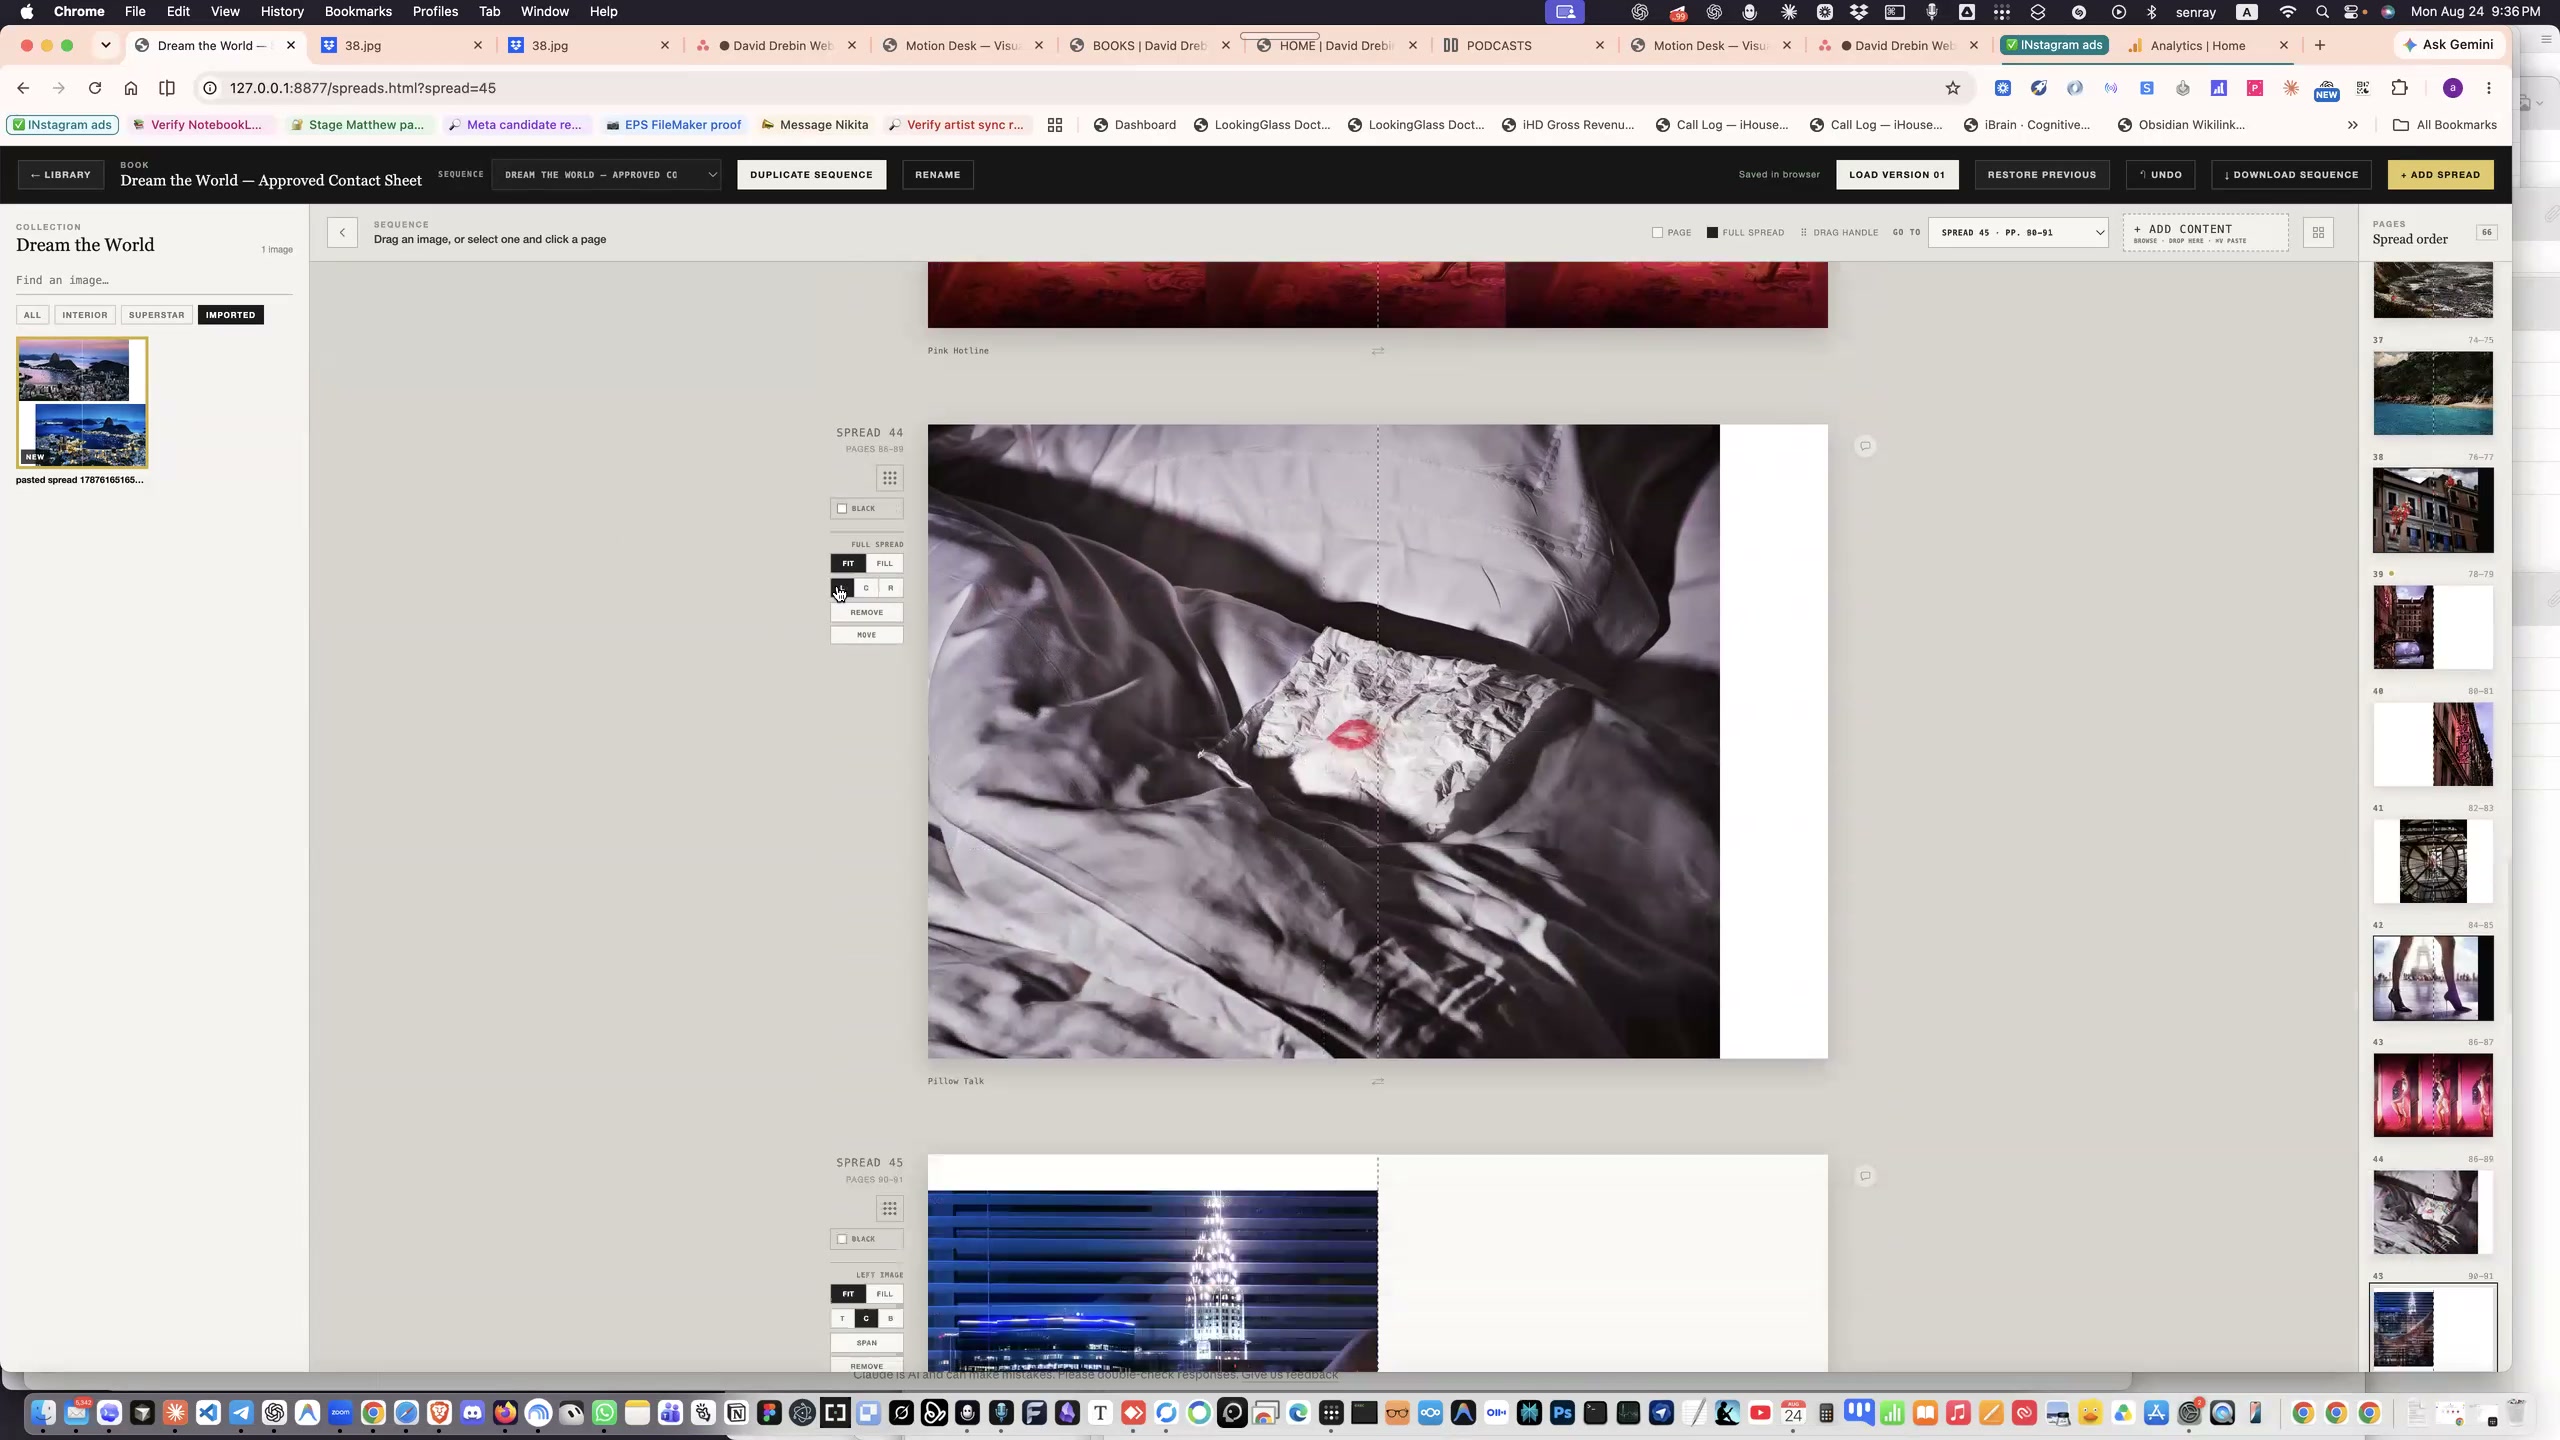The width and height of the screenshot is (2560, 1440).
Task: Open the comment bubble for Spread 45
Action: coord(1865,1176)
